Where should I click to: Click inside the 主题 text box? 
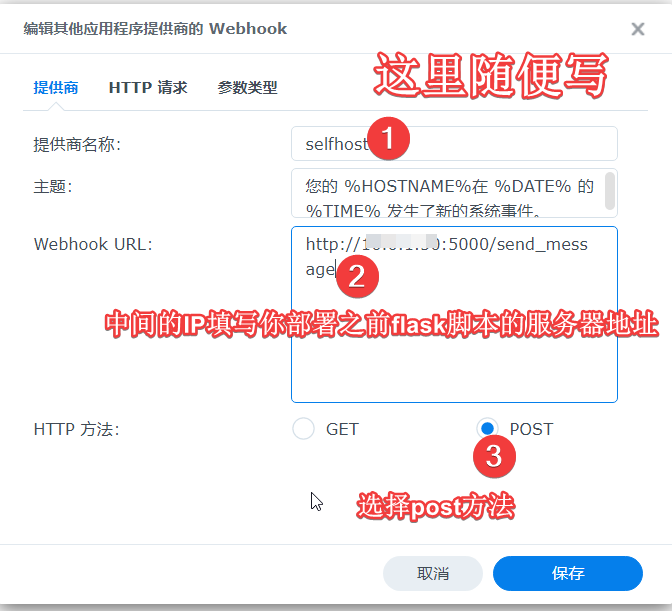[x=448, y=193]
